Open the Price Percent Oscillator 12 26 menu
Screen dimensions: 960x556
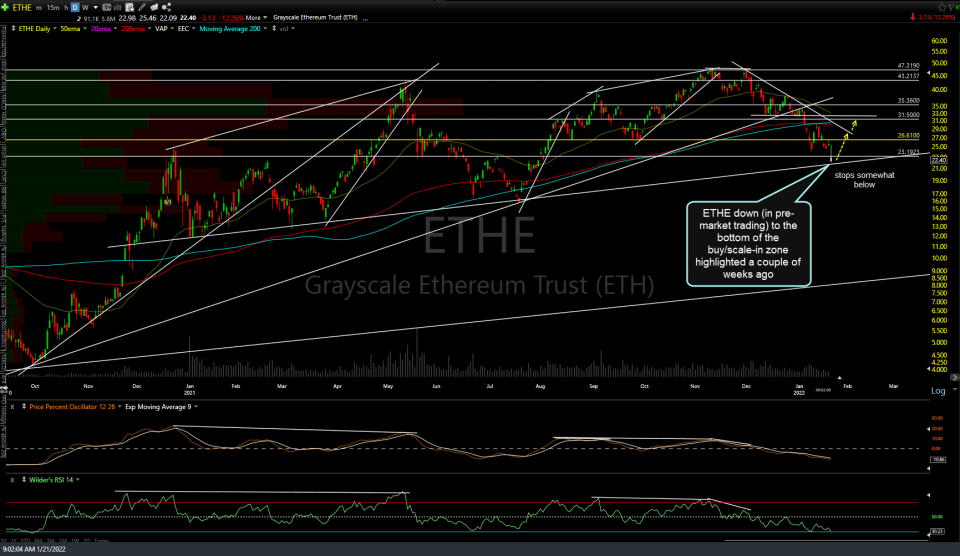[119, 407]
